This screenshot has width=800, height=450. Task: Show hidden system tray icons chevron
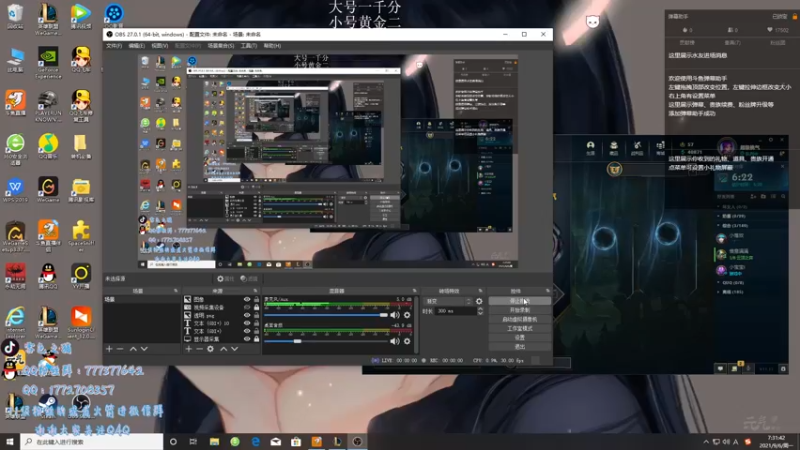[706, 442]
